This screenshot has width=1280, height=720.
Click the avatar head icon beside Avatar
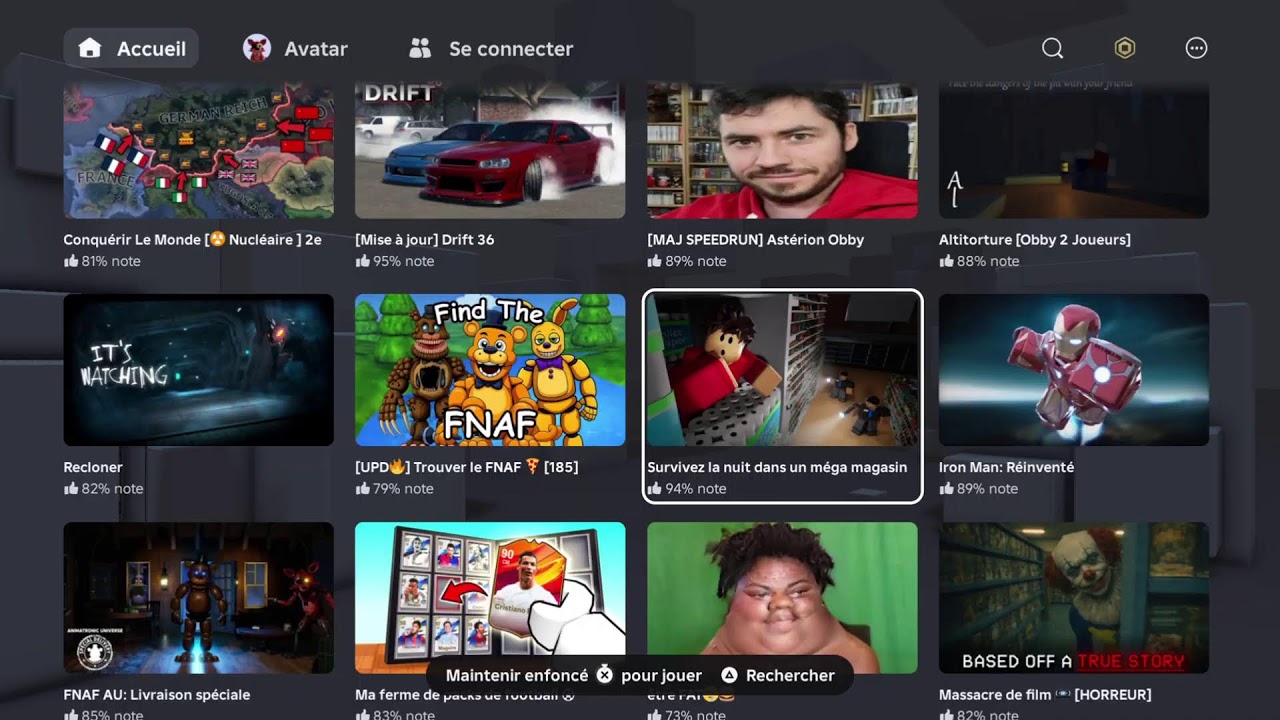pyautogui.click(x=257, y=48)
